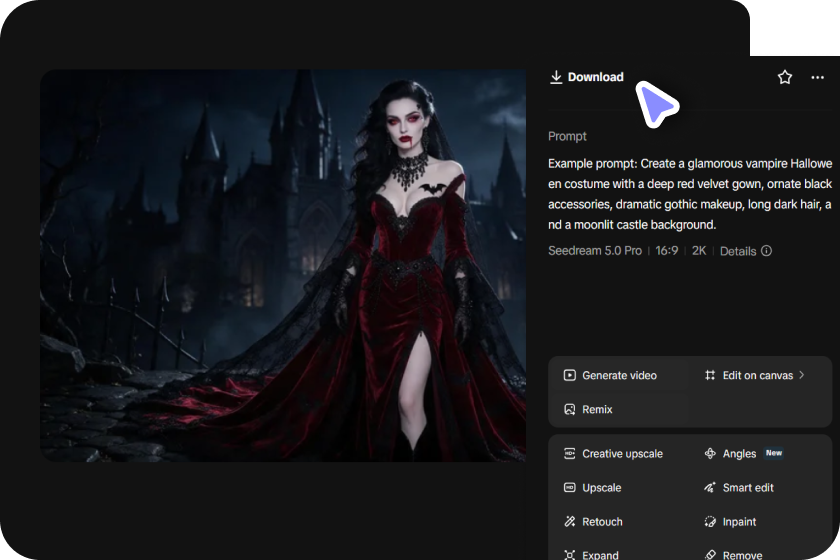The image size is (840, 560).
Task: Click the Remove eraser icon
Action: (710, 555)
